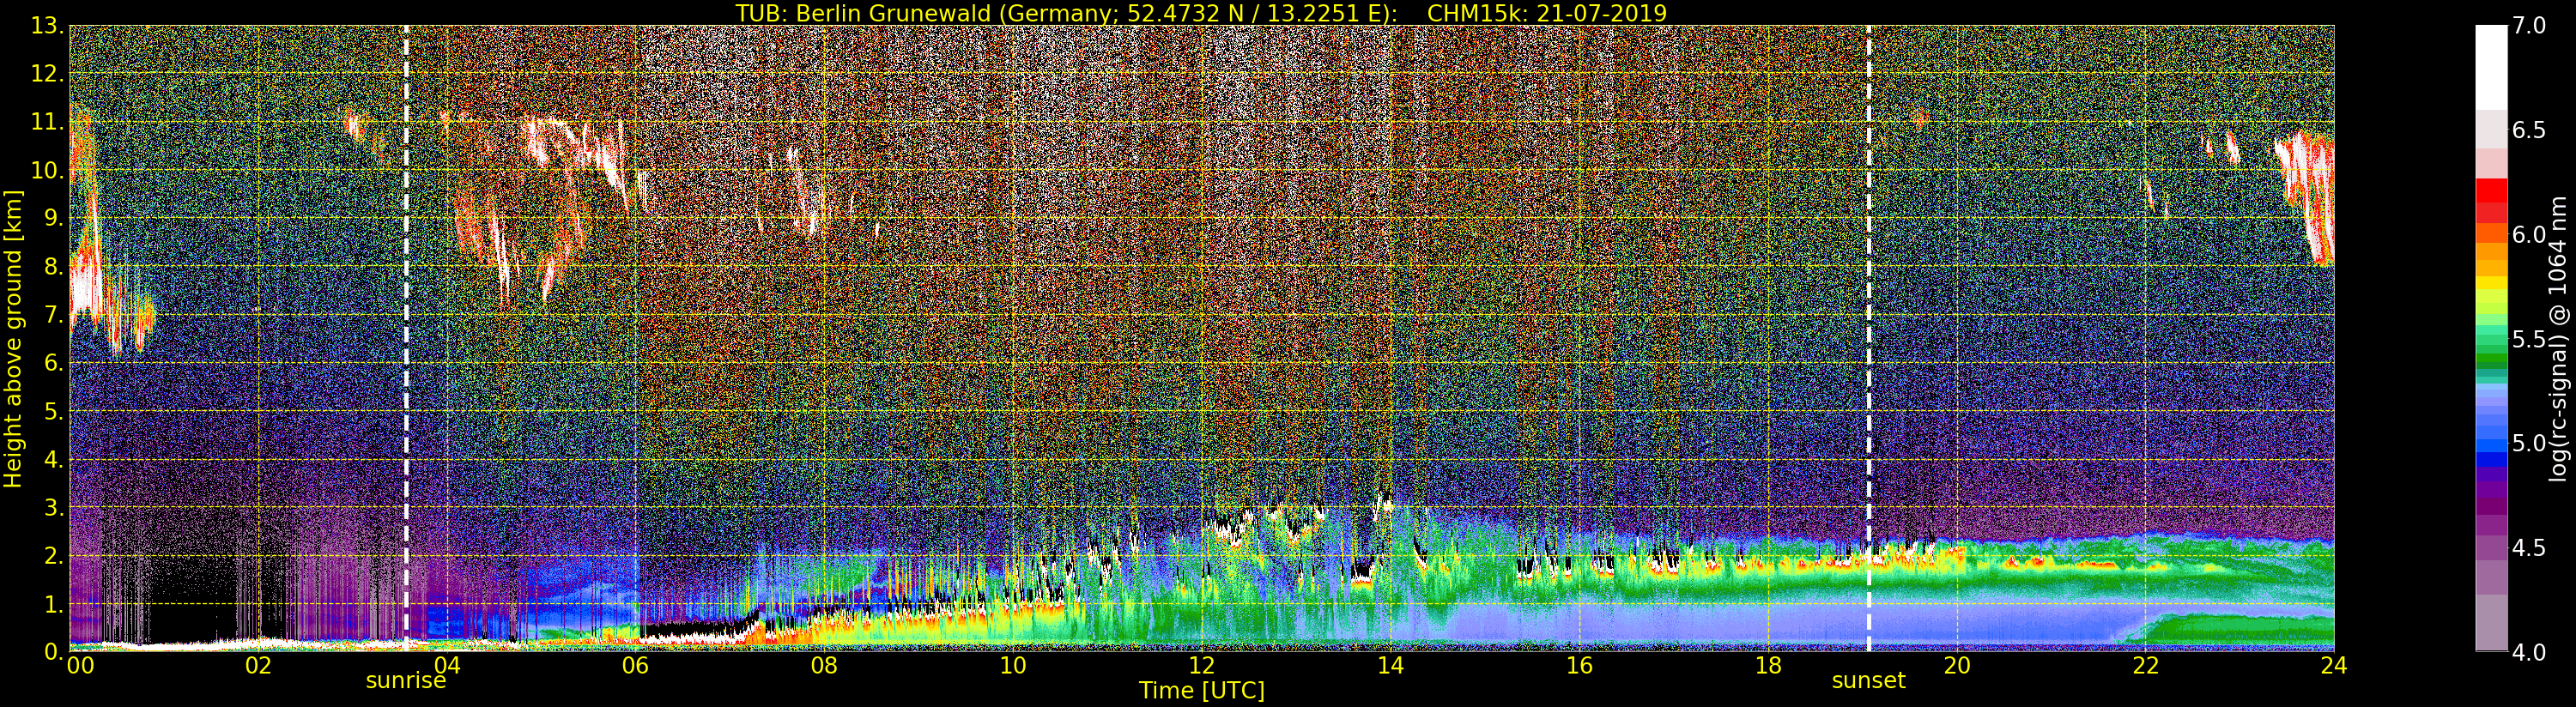The image size is (2576, 707).
Task: Click the 'Time [UTC]' x-axis label
Action: click(1201, 691)
